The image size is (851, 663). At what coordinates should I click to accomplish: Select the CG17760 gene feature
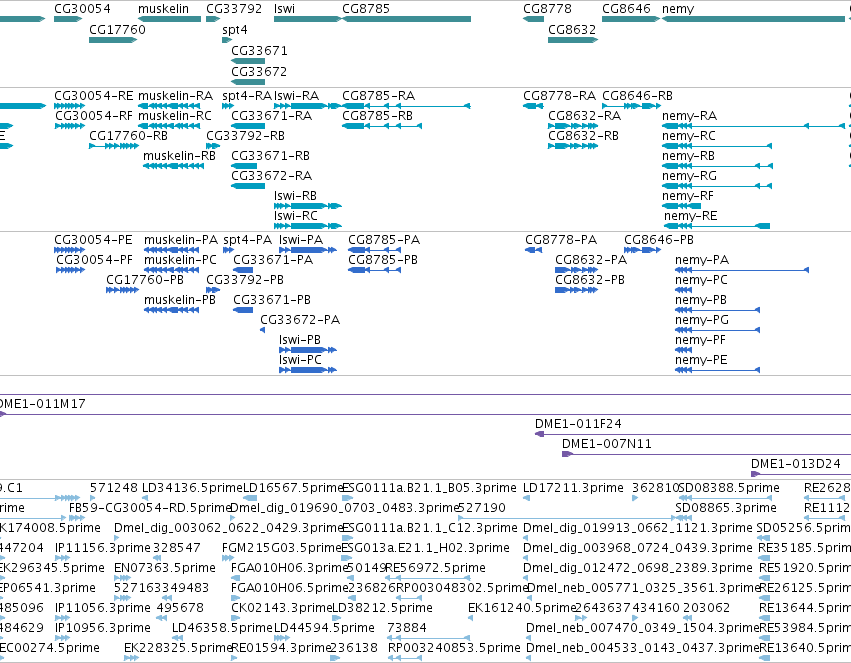113,40
